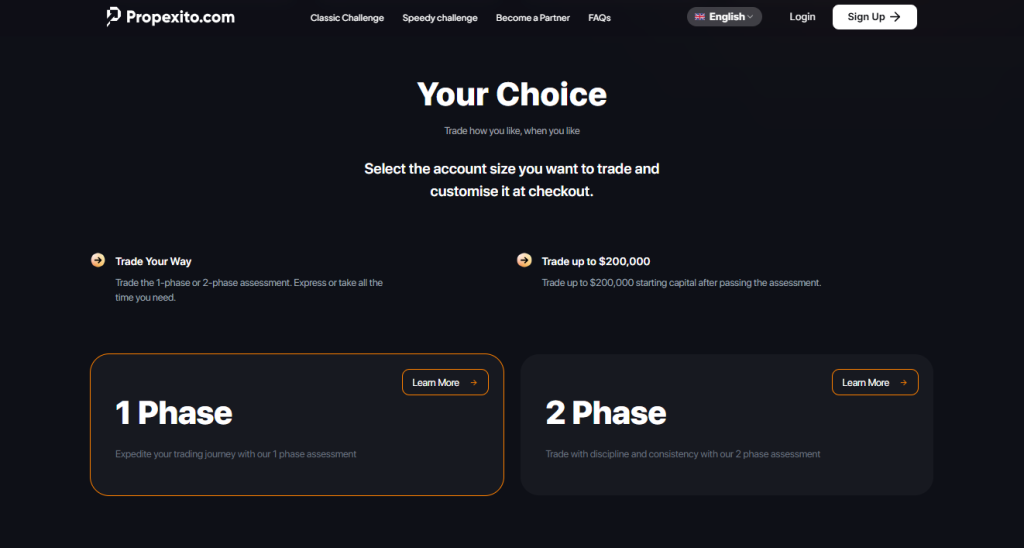Click the 2 Phase Learn More arrow
This screenshot has height=548, width=1024.
point(903,382)
